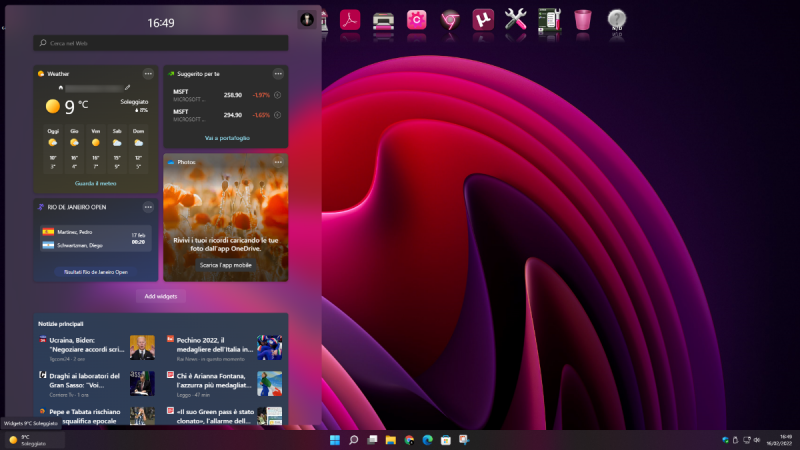This screenshot has height=450, width=800.
Task: Open the Chrome icon in dock
Action: [x=451, y=19]
